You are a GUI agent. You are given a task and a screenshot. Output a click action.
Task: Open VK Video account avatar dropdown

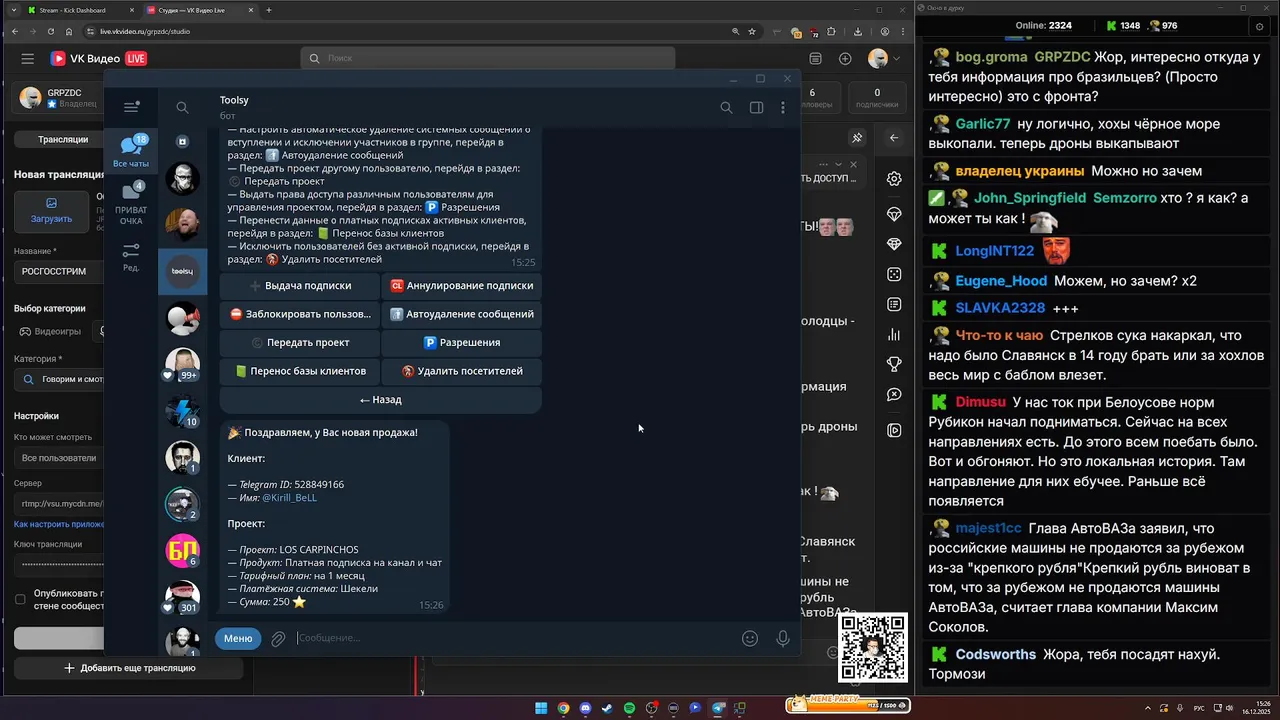click(x=883, y=59)
